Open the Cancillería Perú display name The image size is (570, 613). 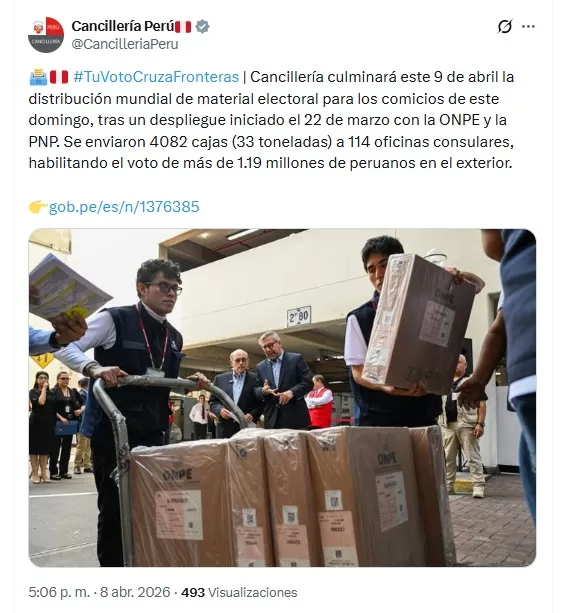(122, 27)
